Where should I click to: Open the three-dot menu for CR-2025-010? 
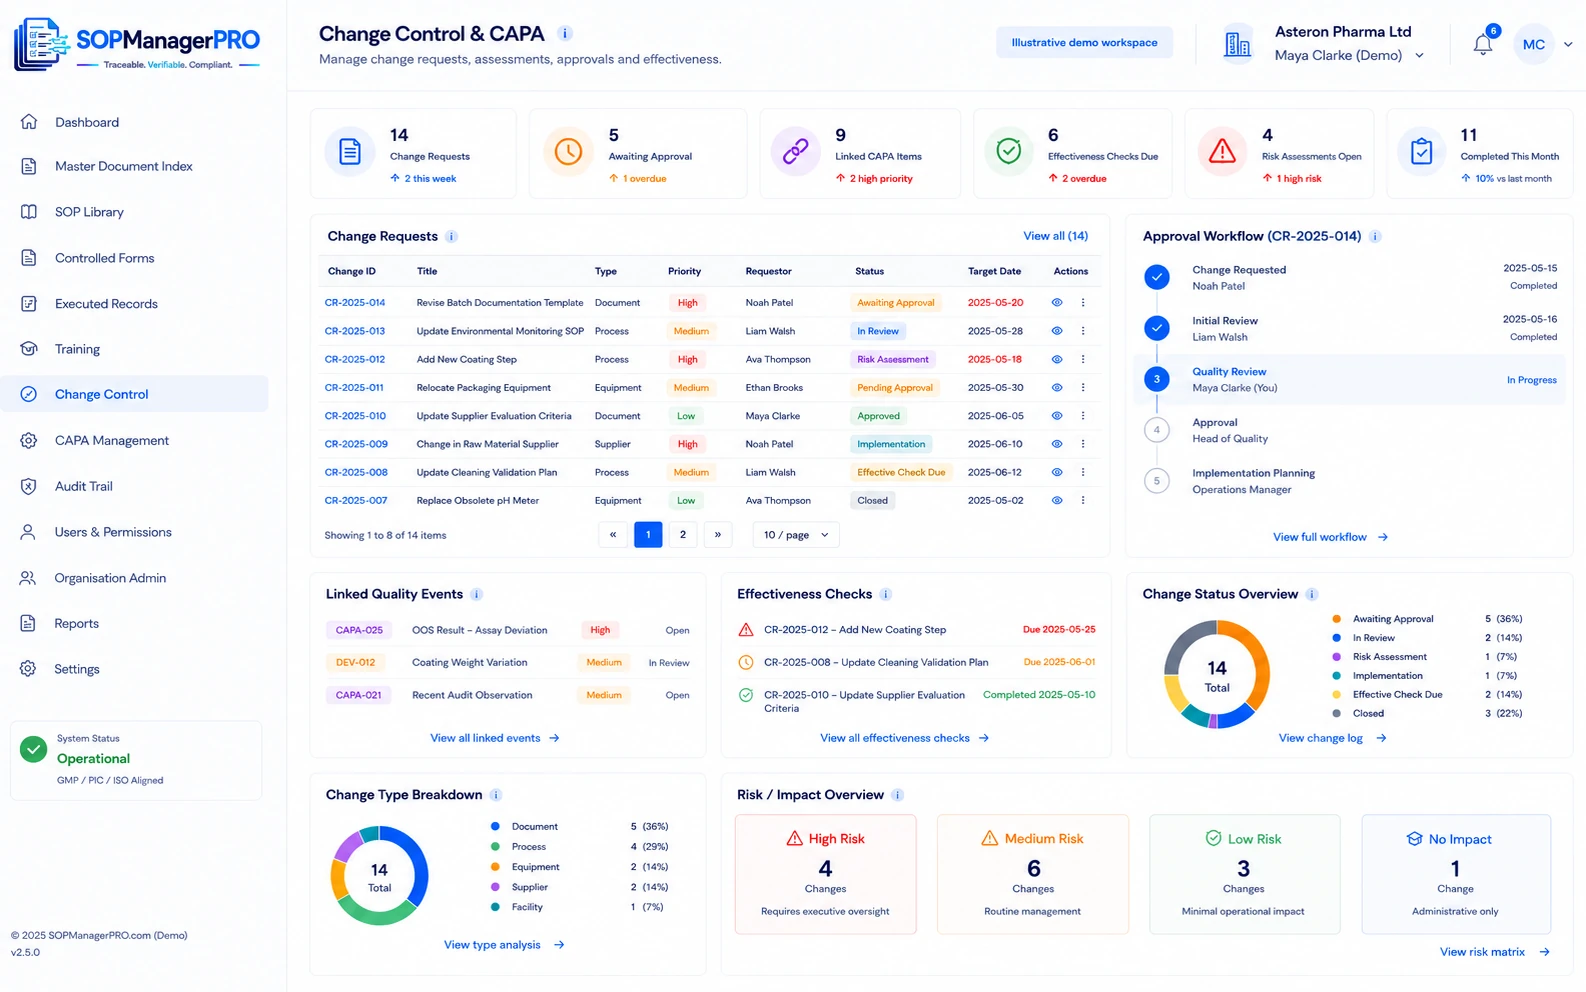pyautogui.click(x=1083, y=416)
